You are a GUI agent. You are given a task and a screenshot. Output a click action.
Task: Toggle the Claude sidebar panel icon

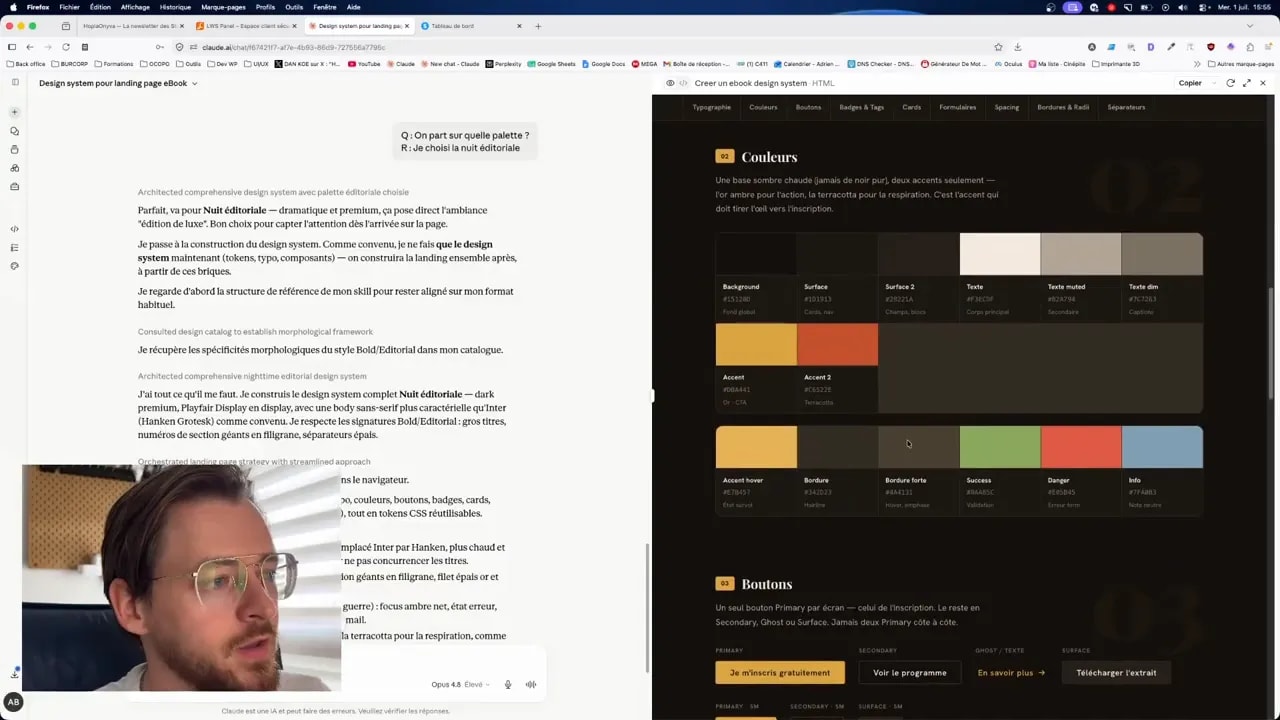[14, 83]
